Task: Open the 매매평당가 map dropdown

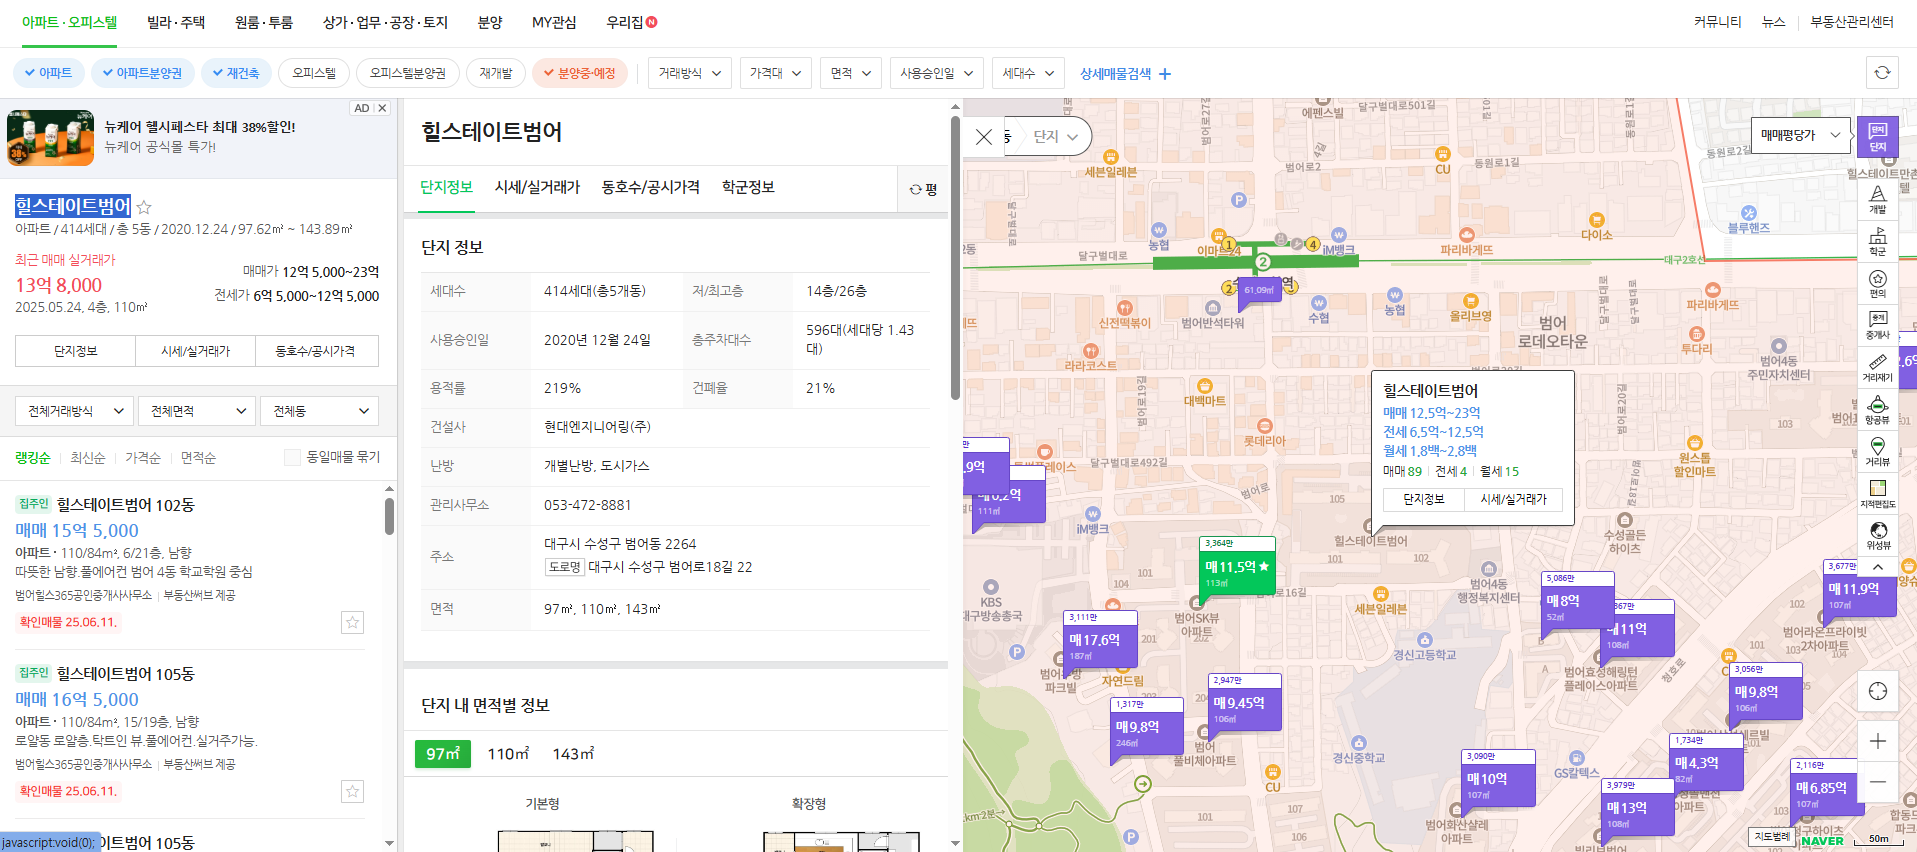Action: coord(1799,135)
